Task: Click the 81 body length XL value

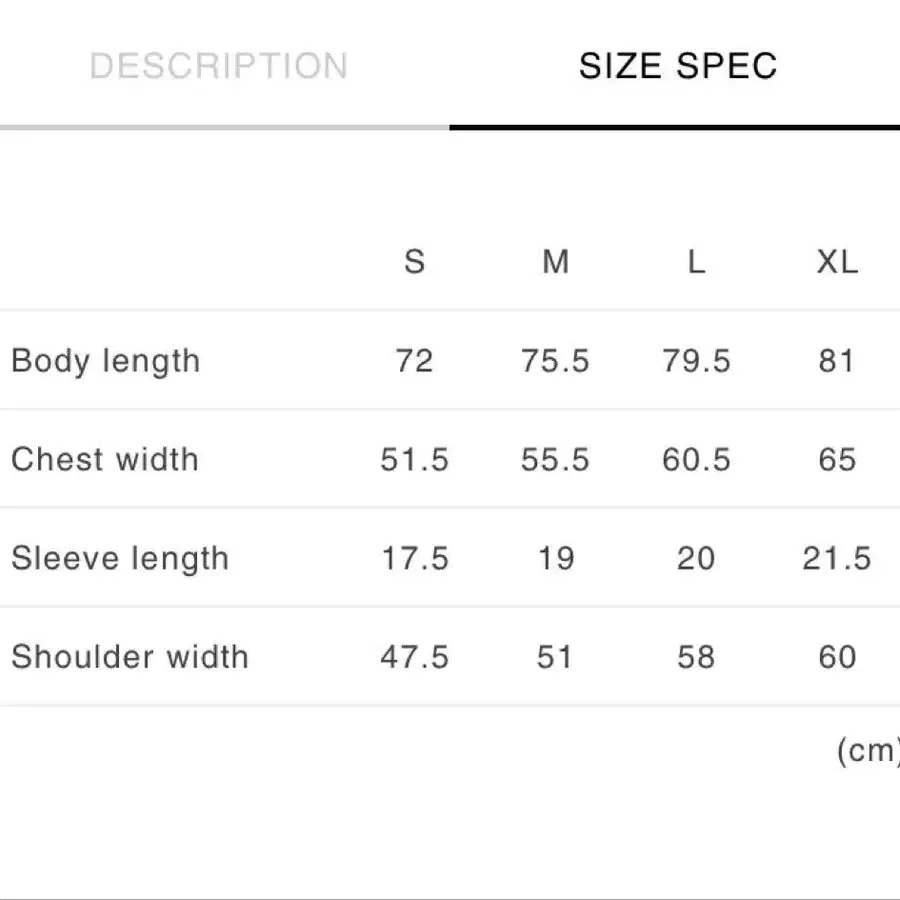Action: pyautogui.click(x=837, y=361)
